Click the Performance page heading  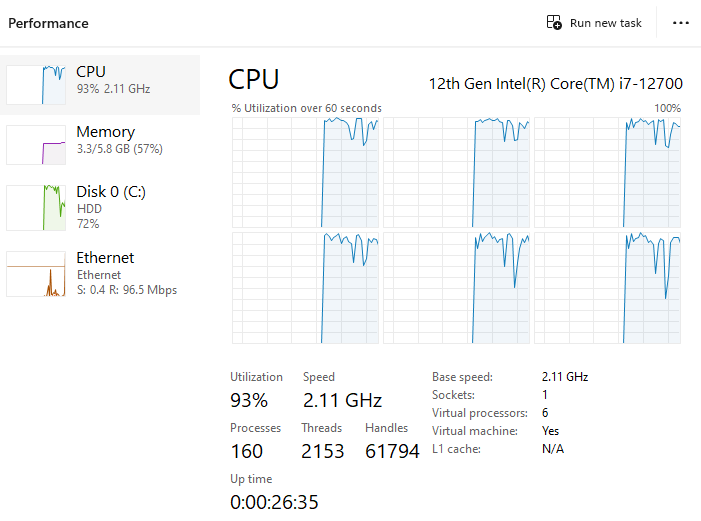(x=48, y=23)
